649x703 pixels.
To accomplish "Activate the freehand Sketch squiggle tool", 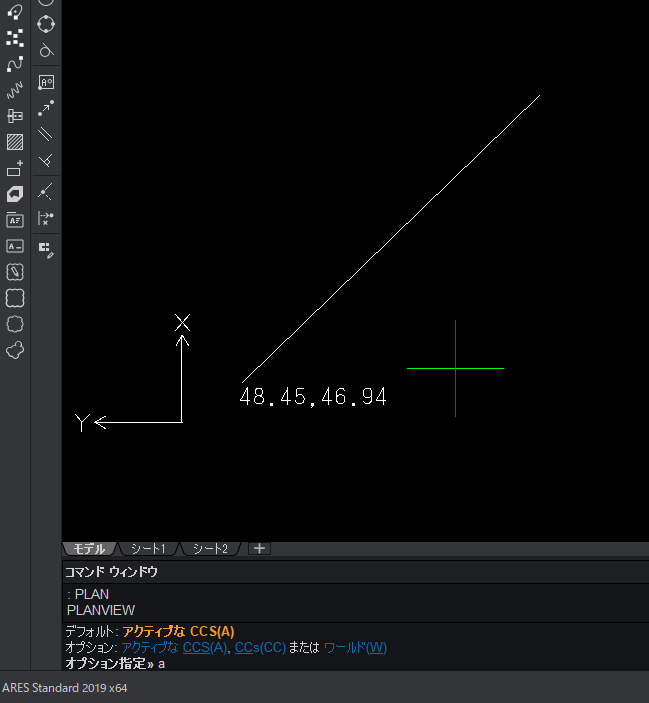I will pos(15,90).
